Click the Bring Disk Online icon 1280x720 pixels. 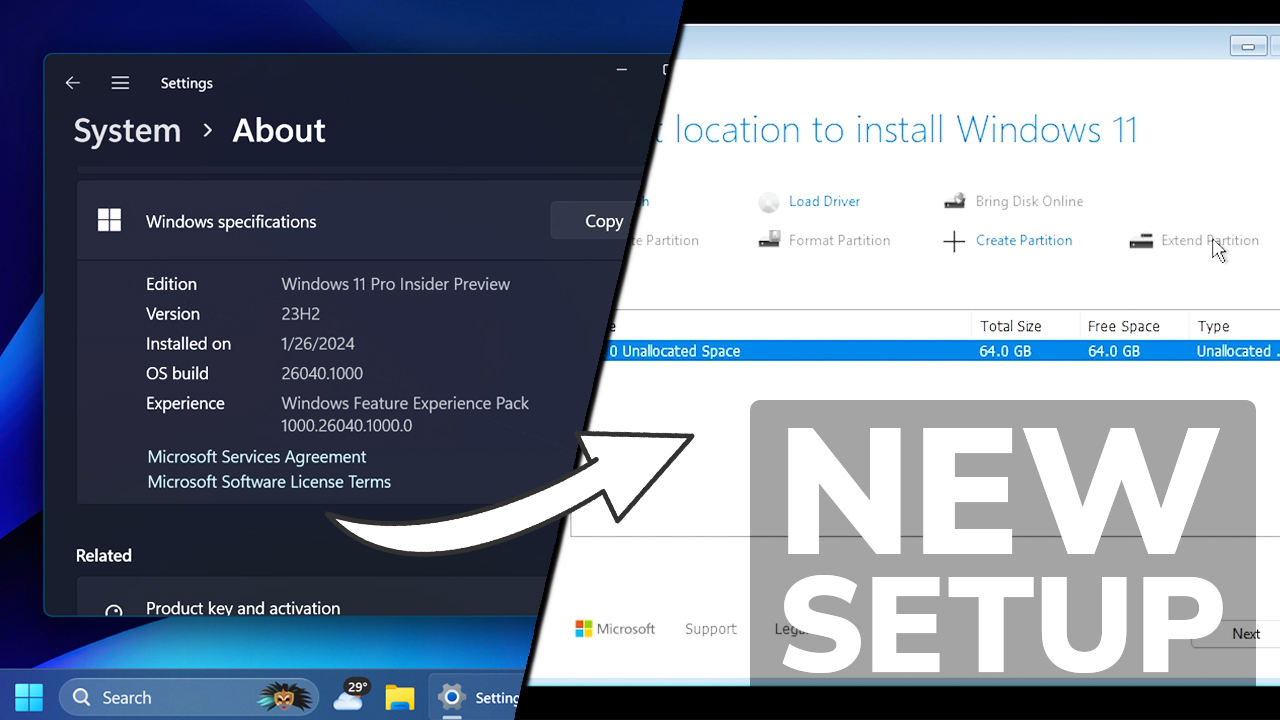(955, 201)
